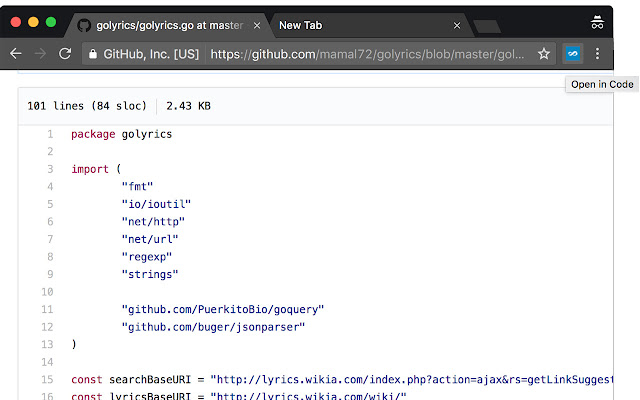Click line number 3

point(50,169)
